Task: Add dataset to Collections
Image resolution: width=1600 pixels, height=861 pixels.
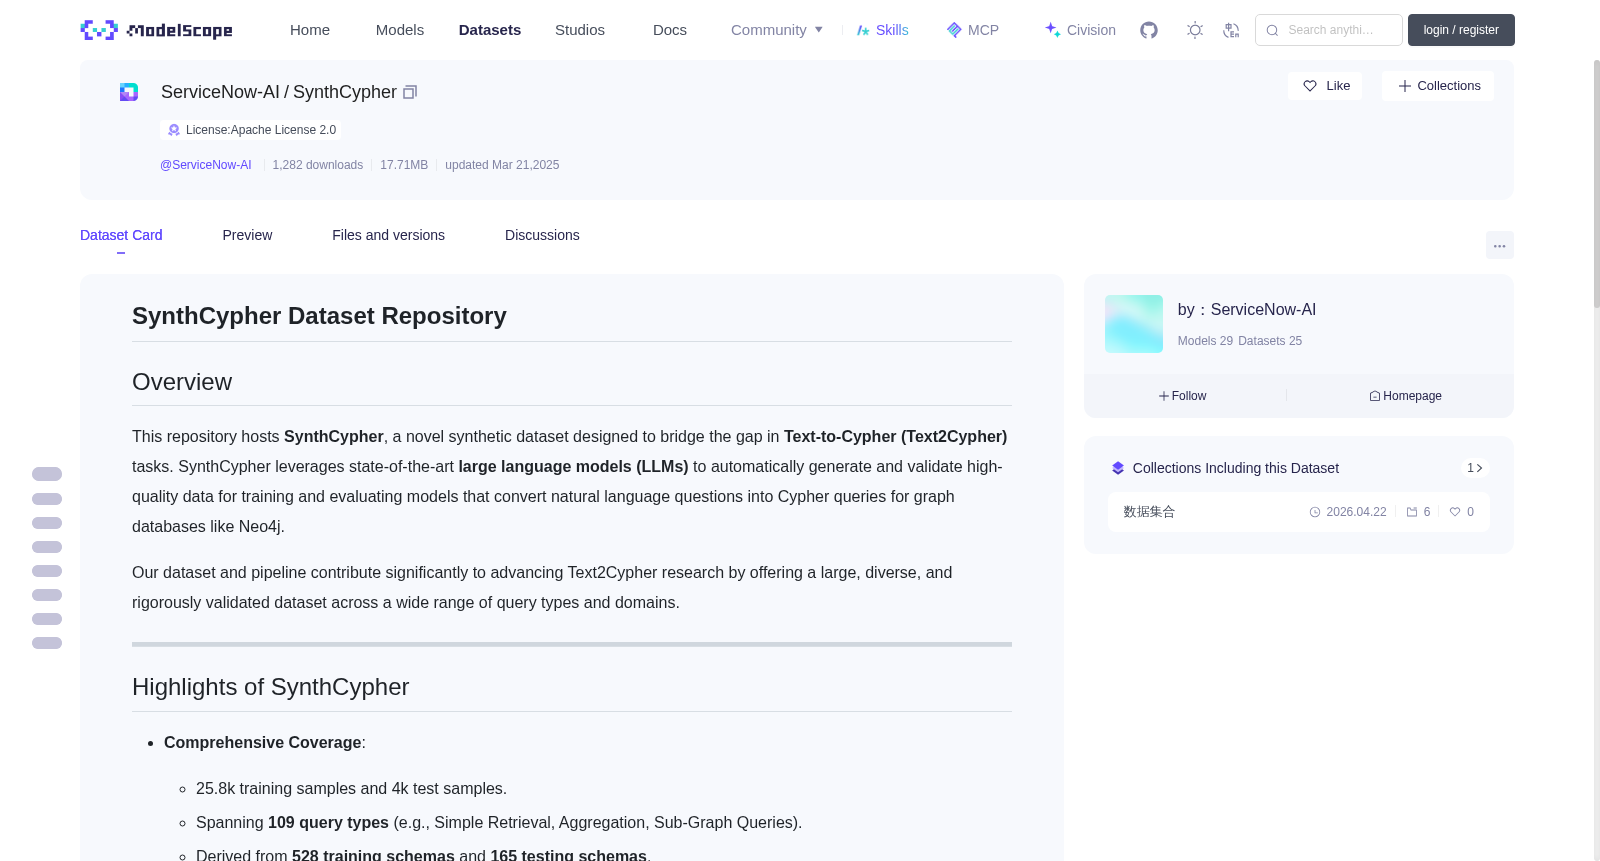Action: [x=1438, y=86]
